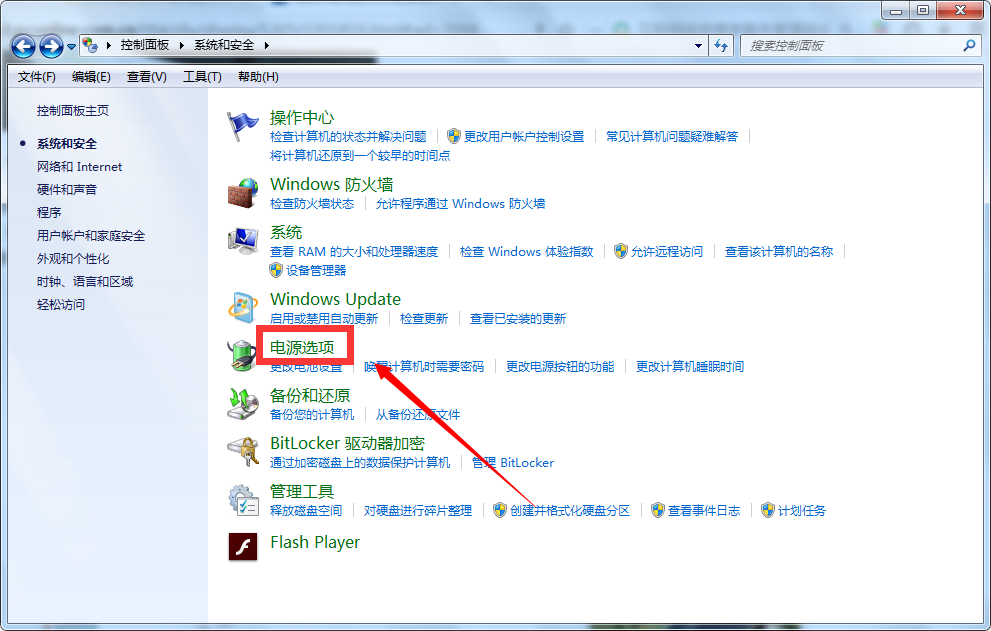This screenshot has width=991, height=631.
Task: Click 允许程序通过 Windows 防火墙 link
Action: click(461, 204)
